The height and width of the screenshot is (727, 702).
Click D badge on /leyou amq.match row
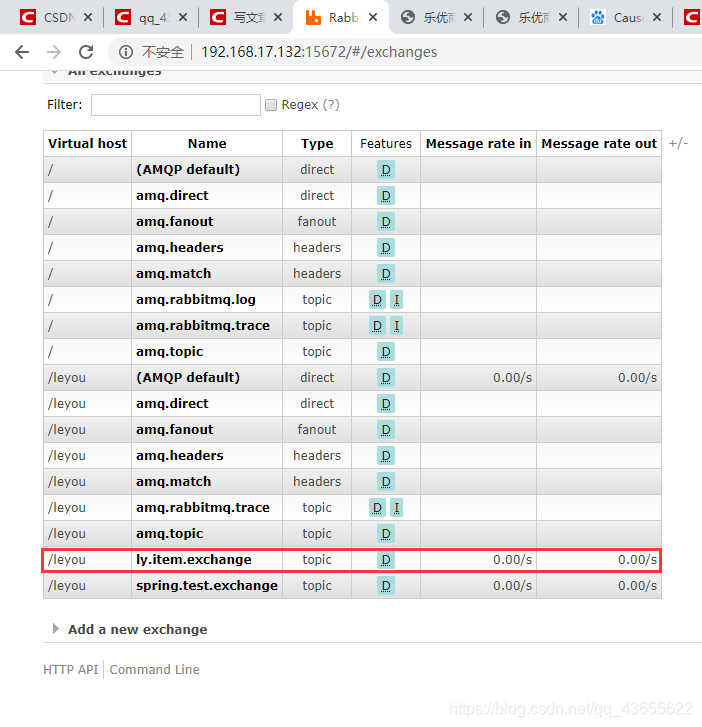(386, 481)
